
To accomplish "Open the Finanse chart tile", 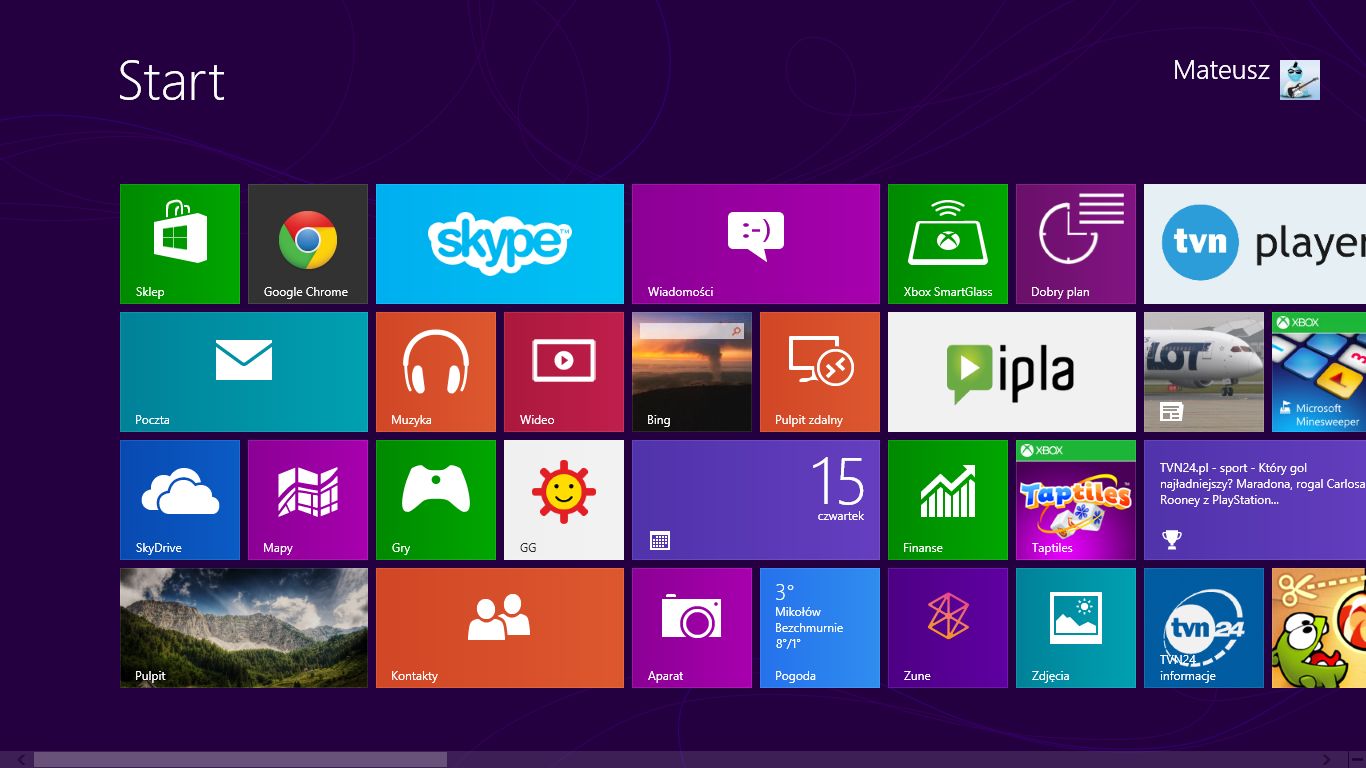I will click(x=948, y=500).
